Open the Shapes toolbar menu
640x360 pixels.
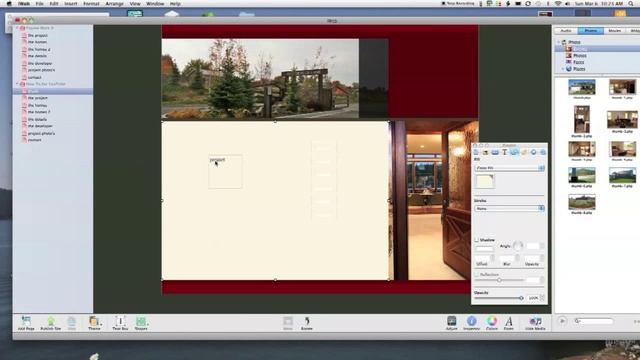coord(141,322)
